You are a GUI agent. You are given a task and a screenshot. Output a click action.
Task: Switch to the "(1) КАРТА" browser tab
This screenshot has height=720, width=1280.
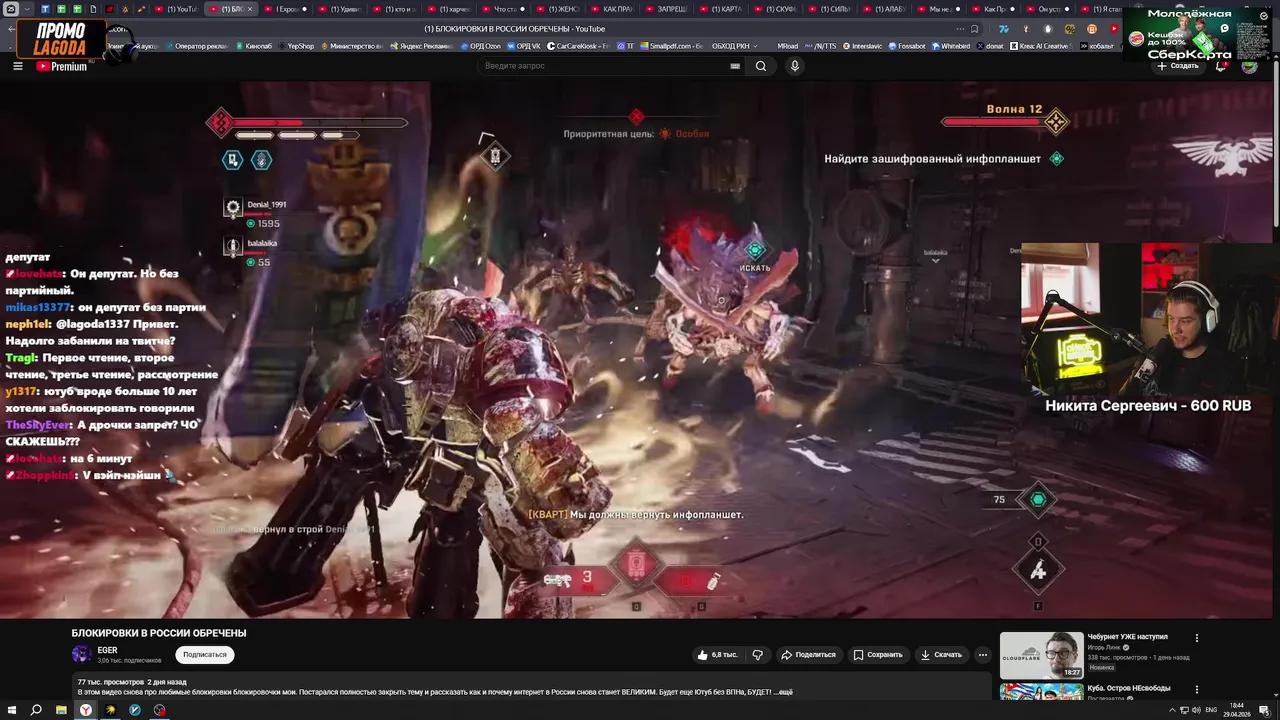tap(718, 9)
